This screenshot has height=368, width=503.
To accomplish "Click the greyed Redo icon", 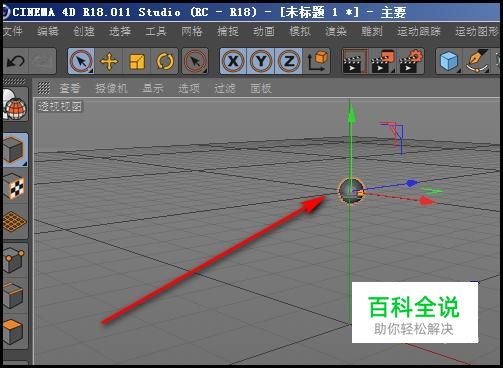I will 42,61.
